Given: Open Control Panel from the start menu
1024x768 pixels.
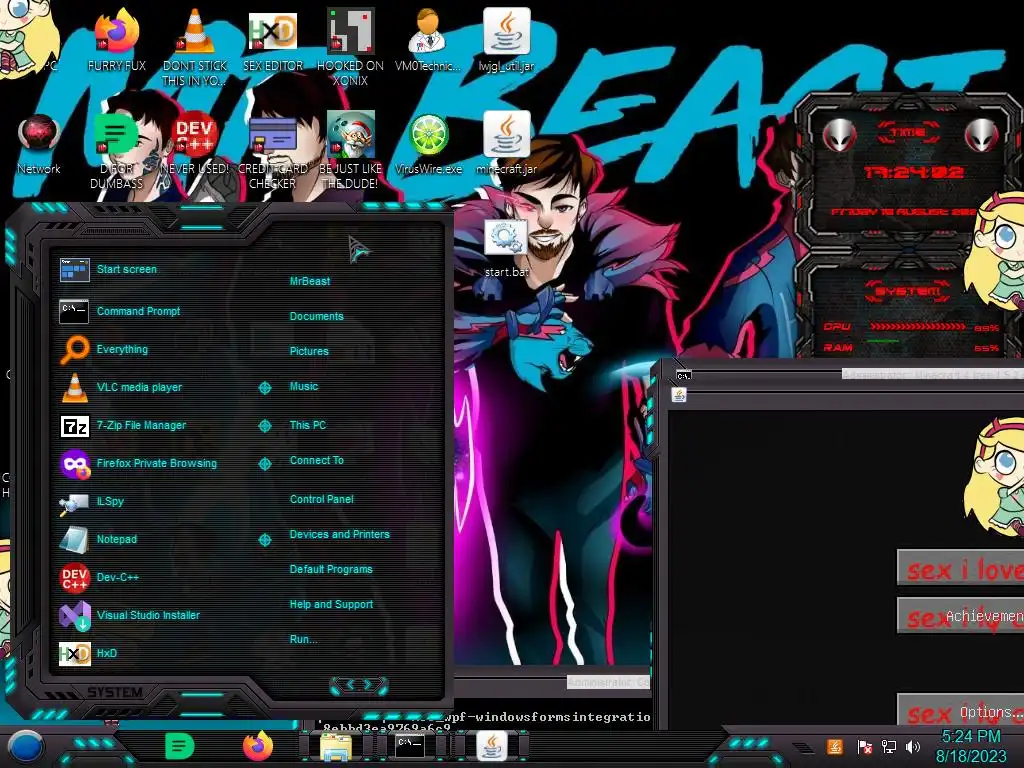Looking at the screenshot, I should (x=321, y=499).
